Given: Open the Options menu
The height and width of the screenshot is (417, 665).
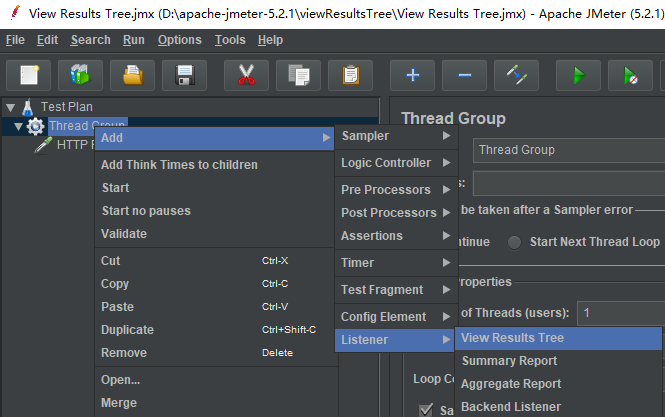Looking at the screenshot, I should point(180,40).
